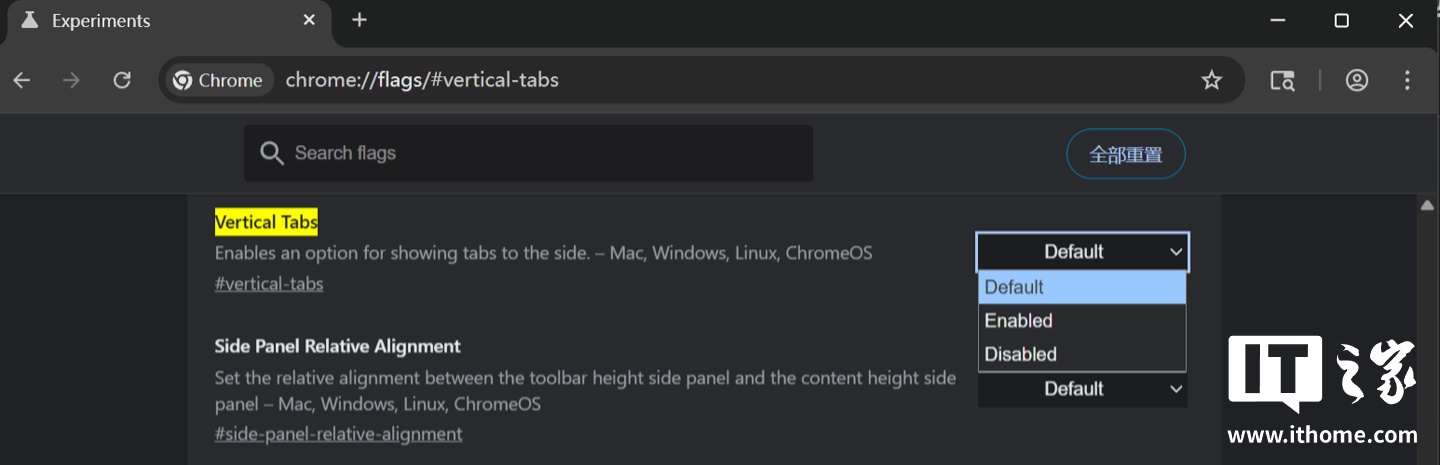Viewport: 1440px width, 465px height.
Task: Bookmark this page with the star icon
Action: click(1212, 81)
